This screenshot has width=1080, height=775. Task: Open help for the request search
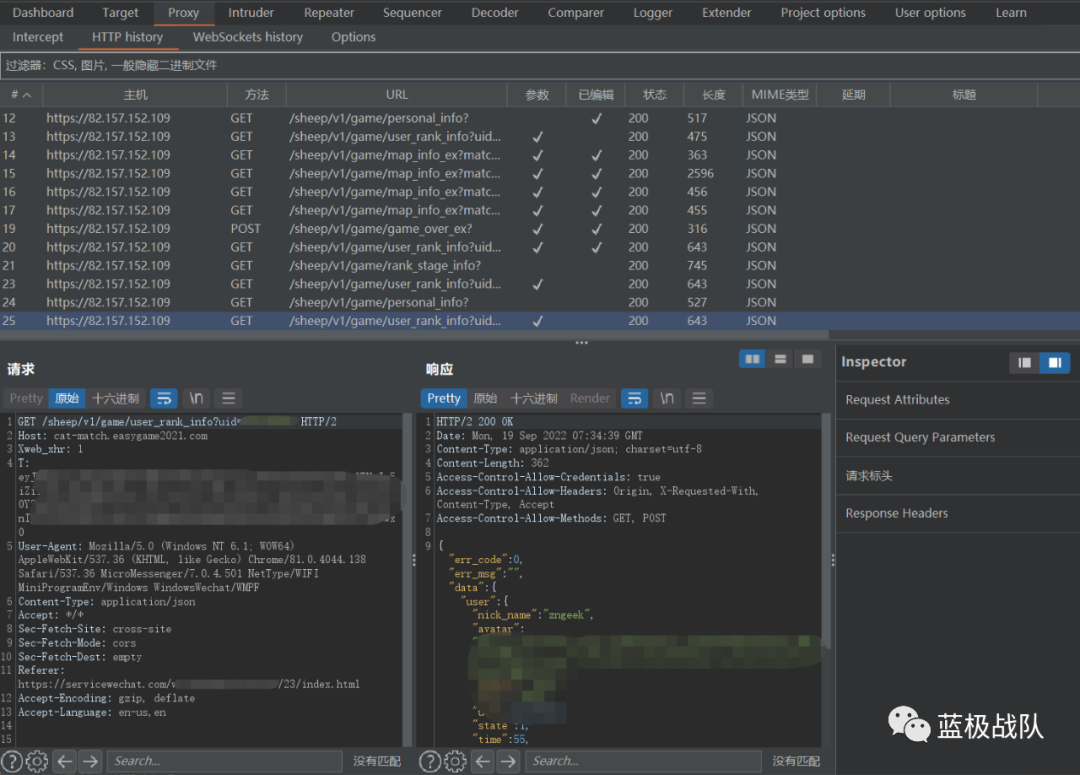click(12, 761)
